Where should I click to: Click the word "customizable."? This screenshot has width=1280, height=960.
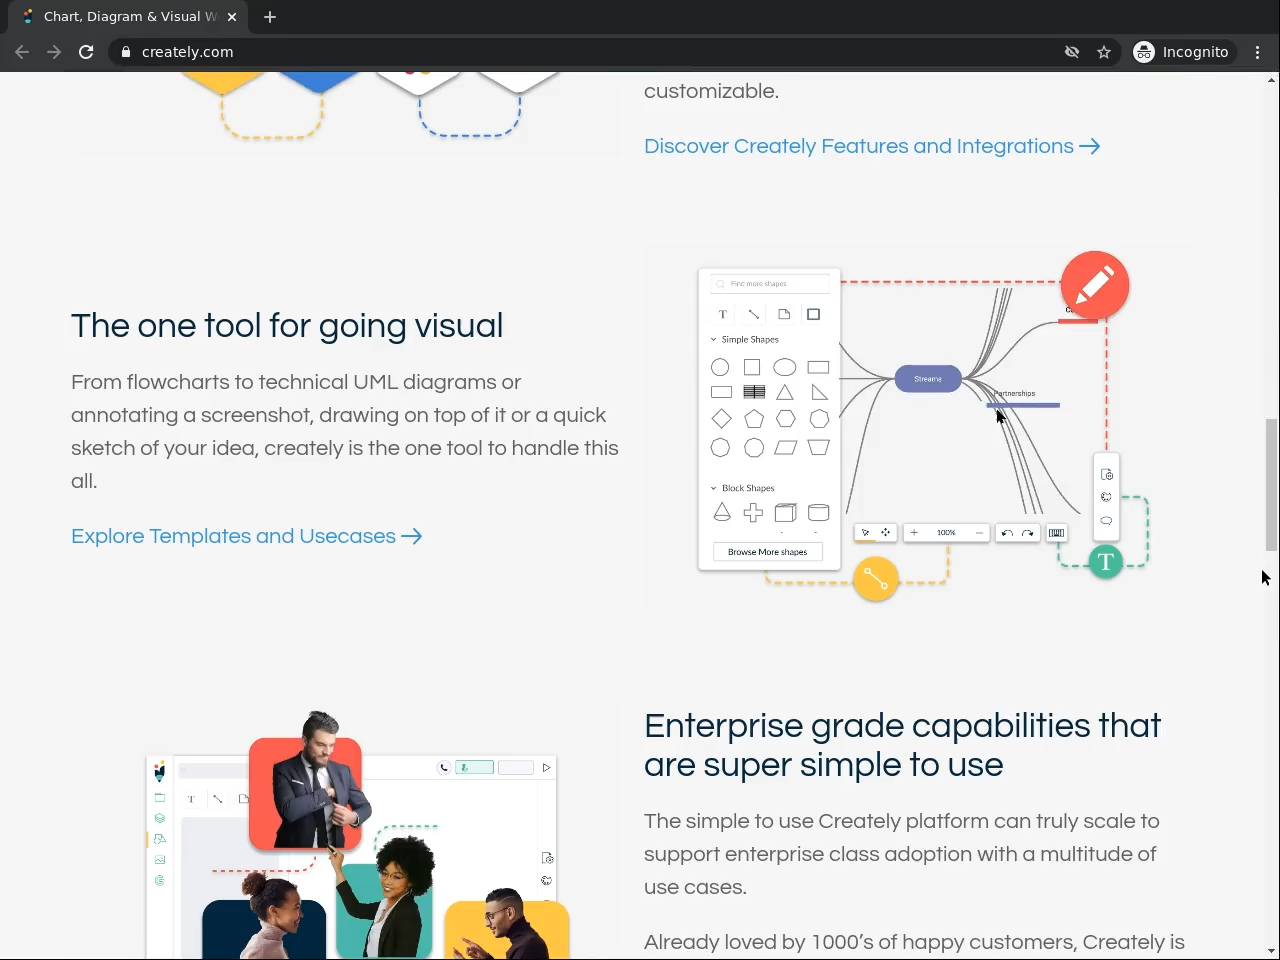(x=711, y=91)
